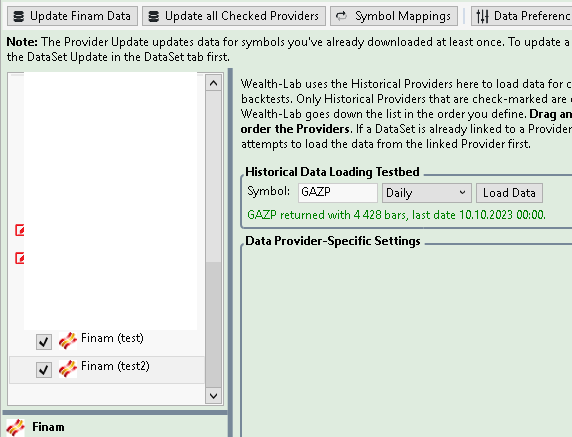Click database icon in Update Finam Data

[x=19, y=16]
